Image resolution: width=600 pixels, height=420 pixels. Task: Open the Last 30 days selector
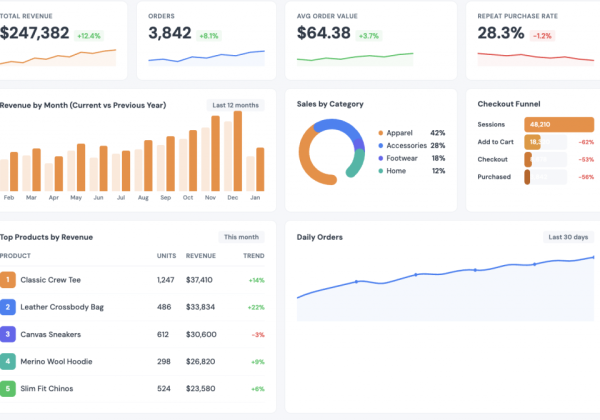pyautogui.click(x=568, y=237)
